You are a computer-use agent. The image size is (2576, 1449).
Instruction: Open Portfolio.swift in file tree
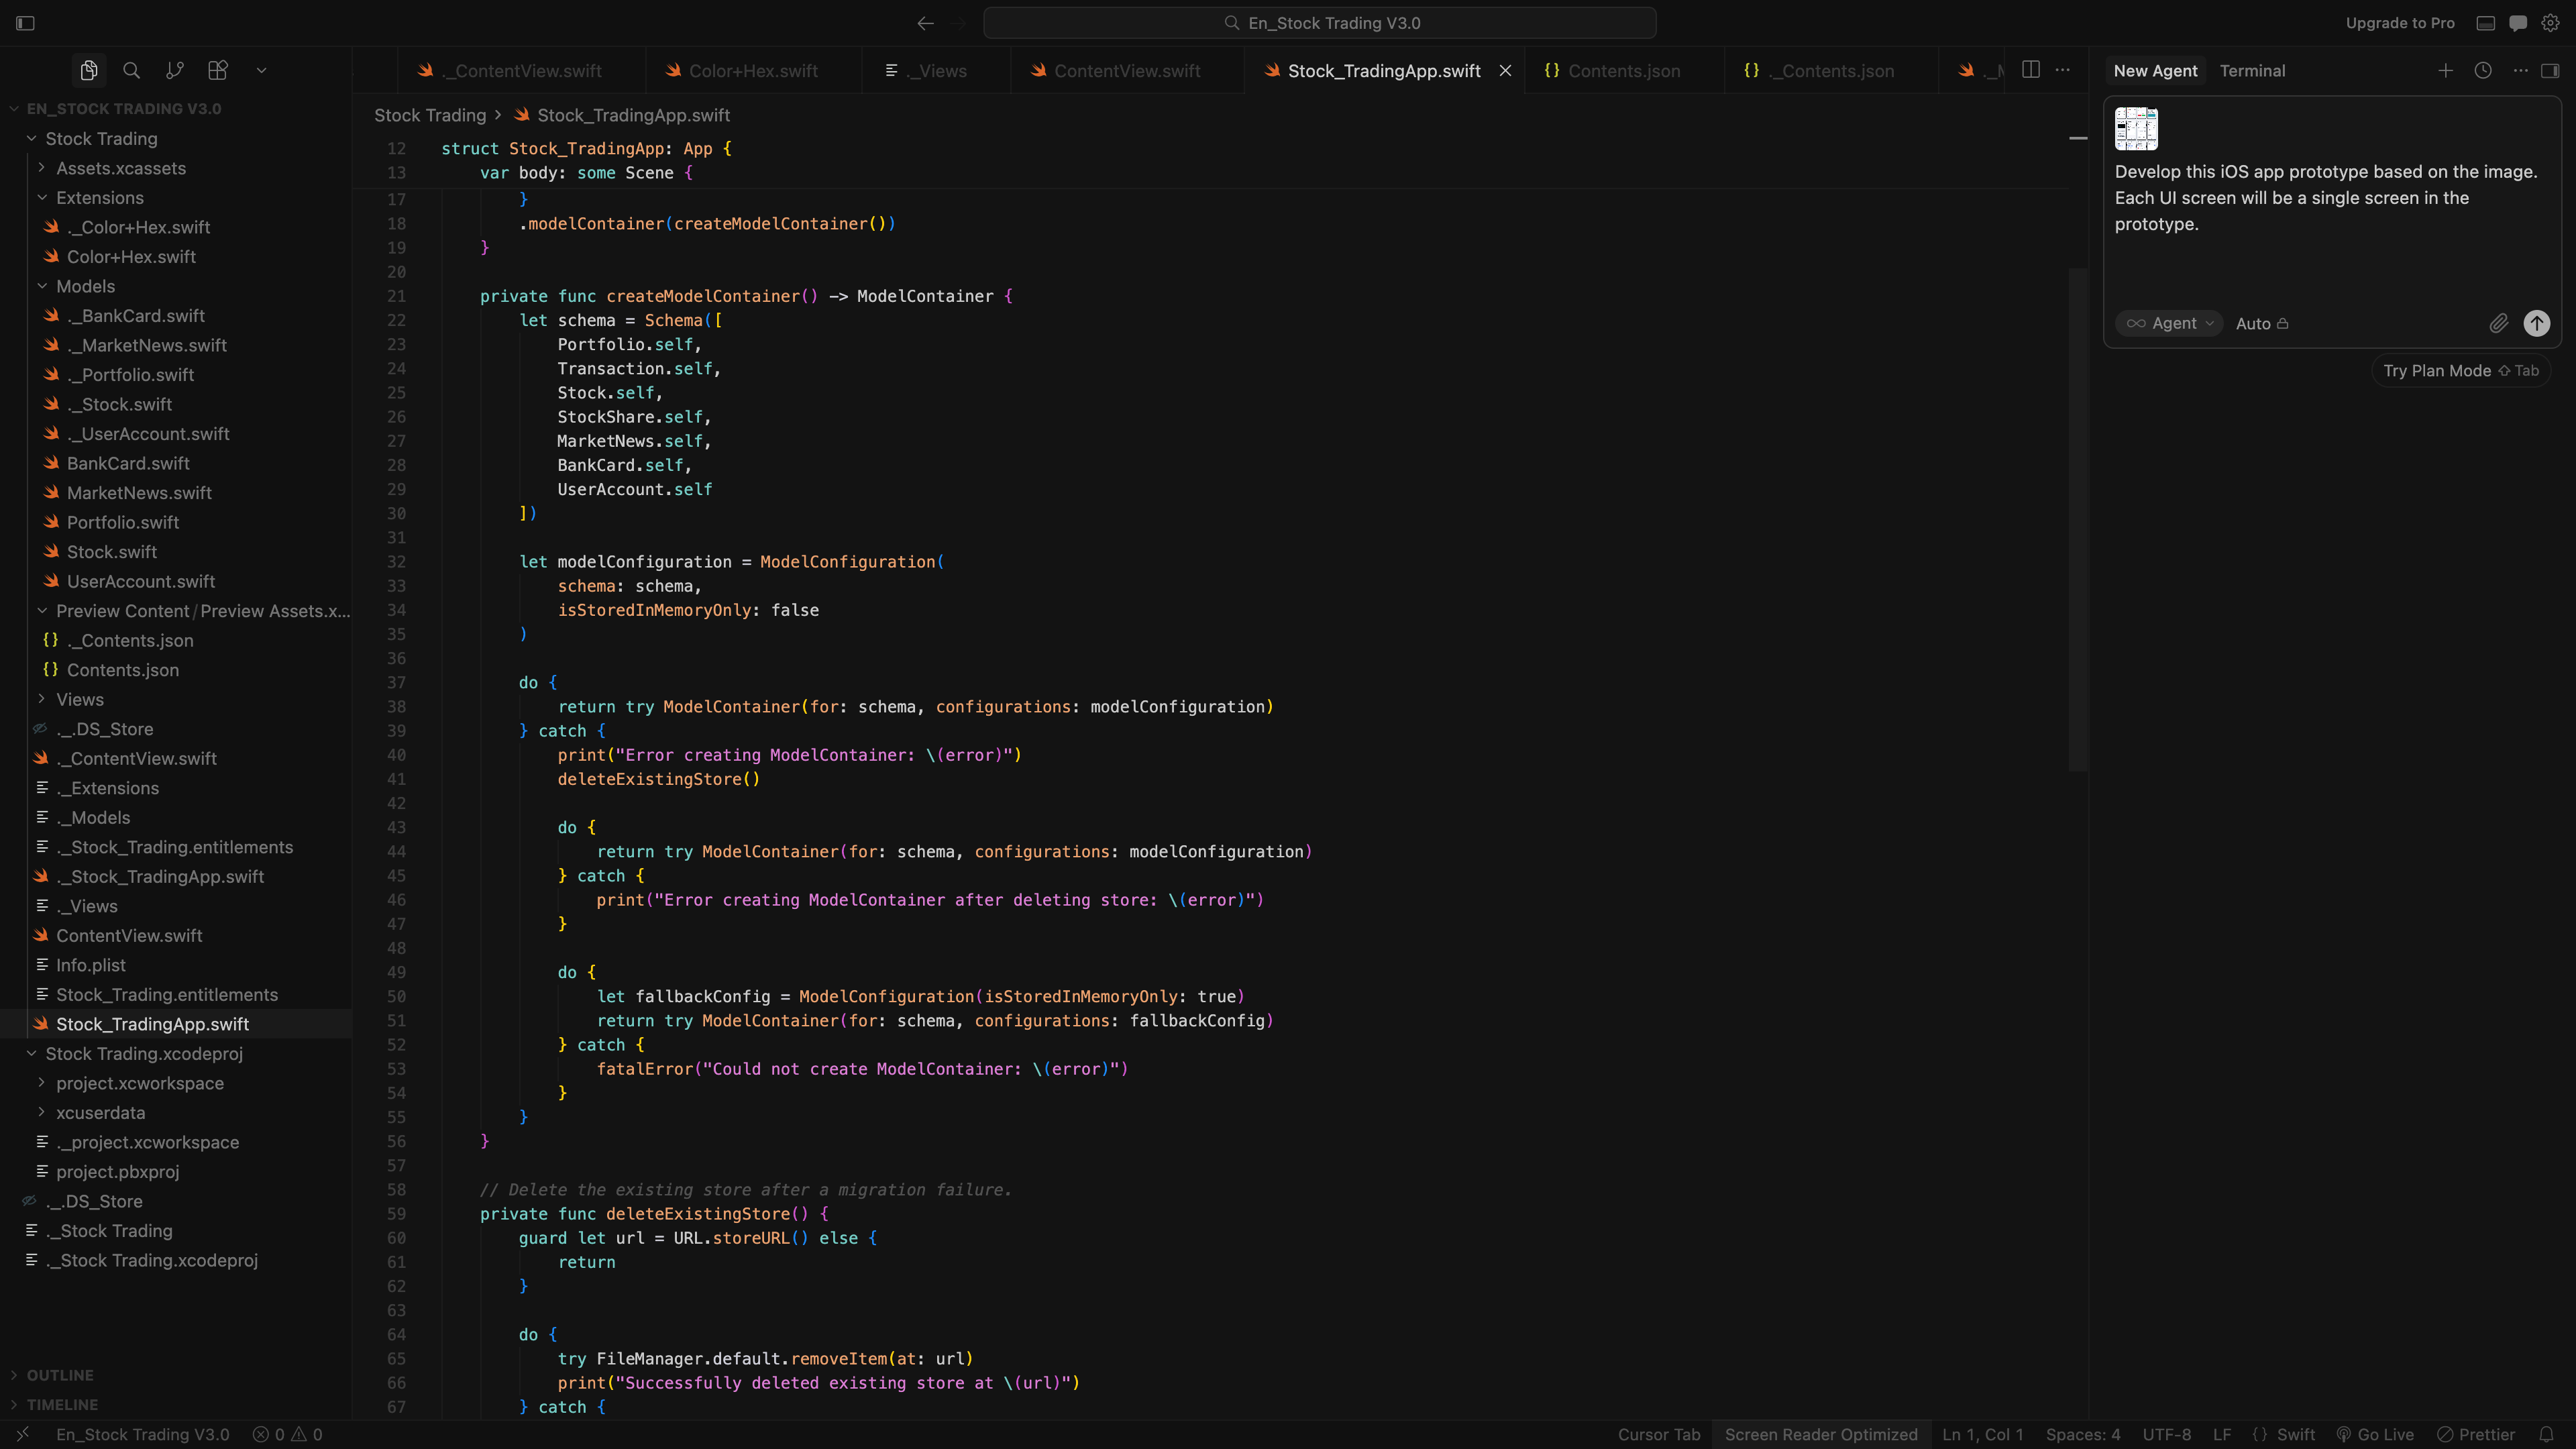(176, 522)
